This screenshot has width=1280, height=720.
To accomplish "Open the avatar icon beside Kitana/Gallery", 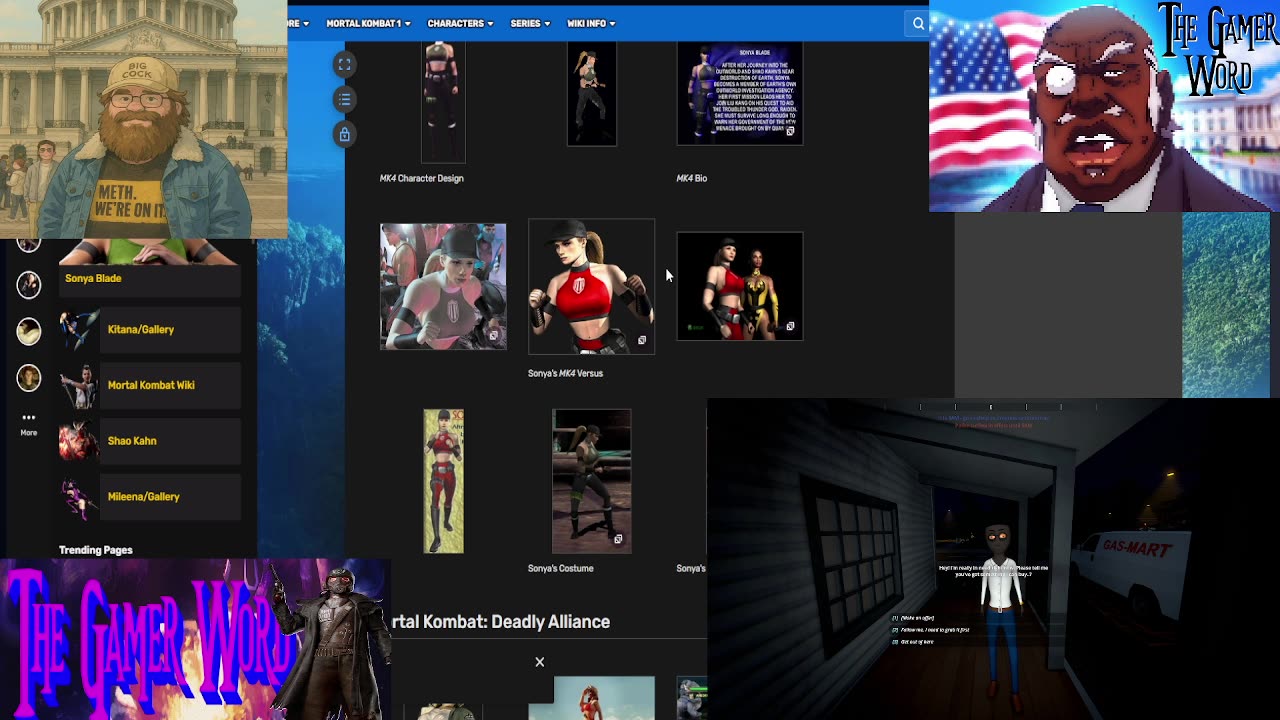I will [29, 332].
